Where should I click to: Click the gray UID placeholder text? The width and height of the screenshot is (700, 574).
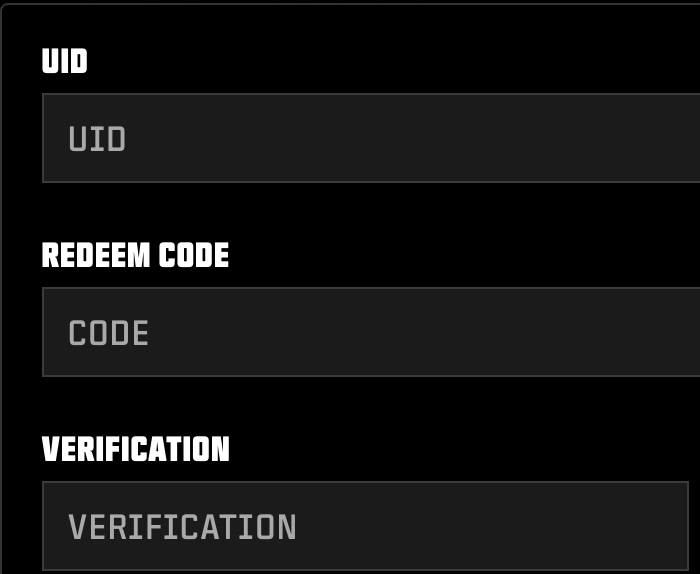pyautogui.click(x=97, y=139)
